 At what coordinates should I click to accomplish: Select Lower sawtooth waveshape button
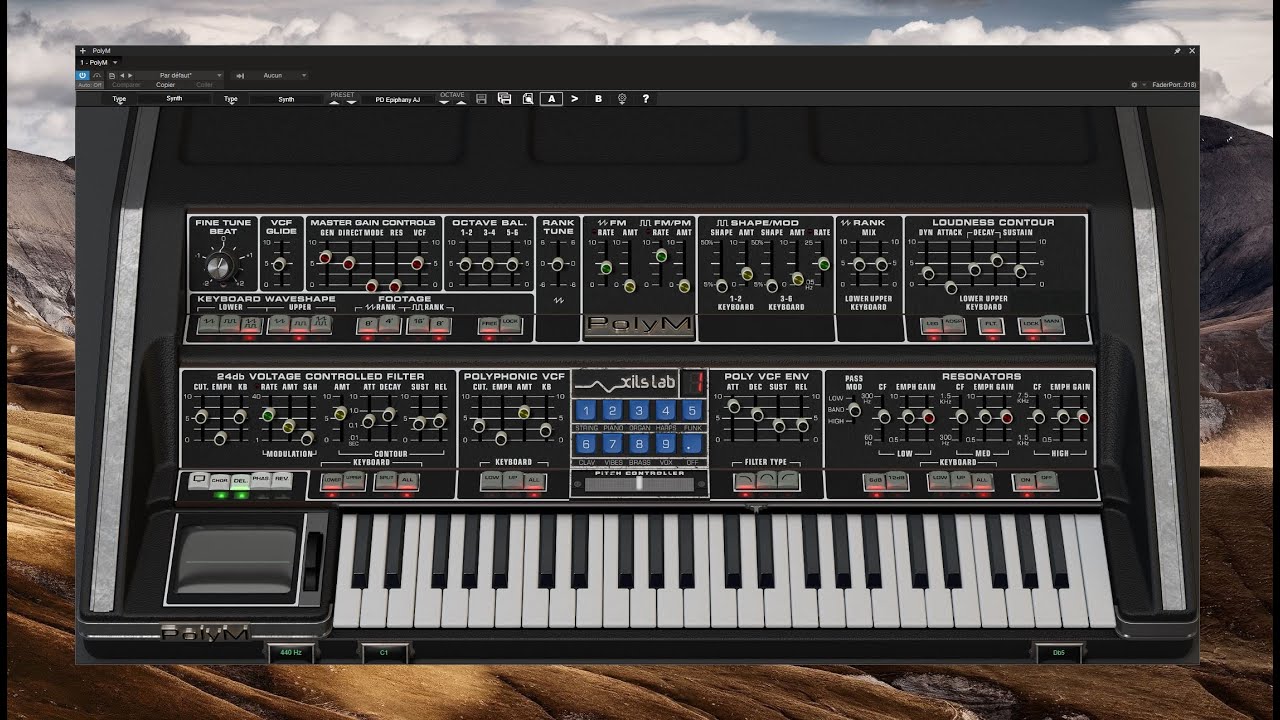(208, 324)
